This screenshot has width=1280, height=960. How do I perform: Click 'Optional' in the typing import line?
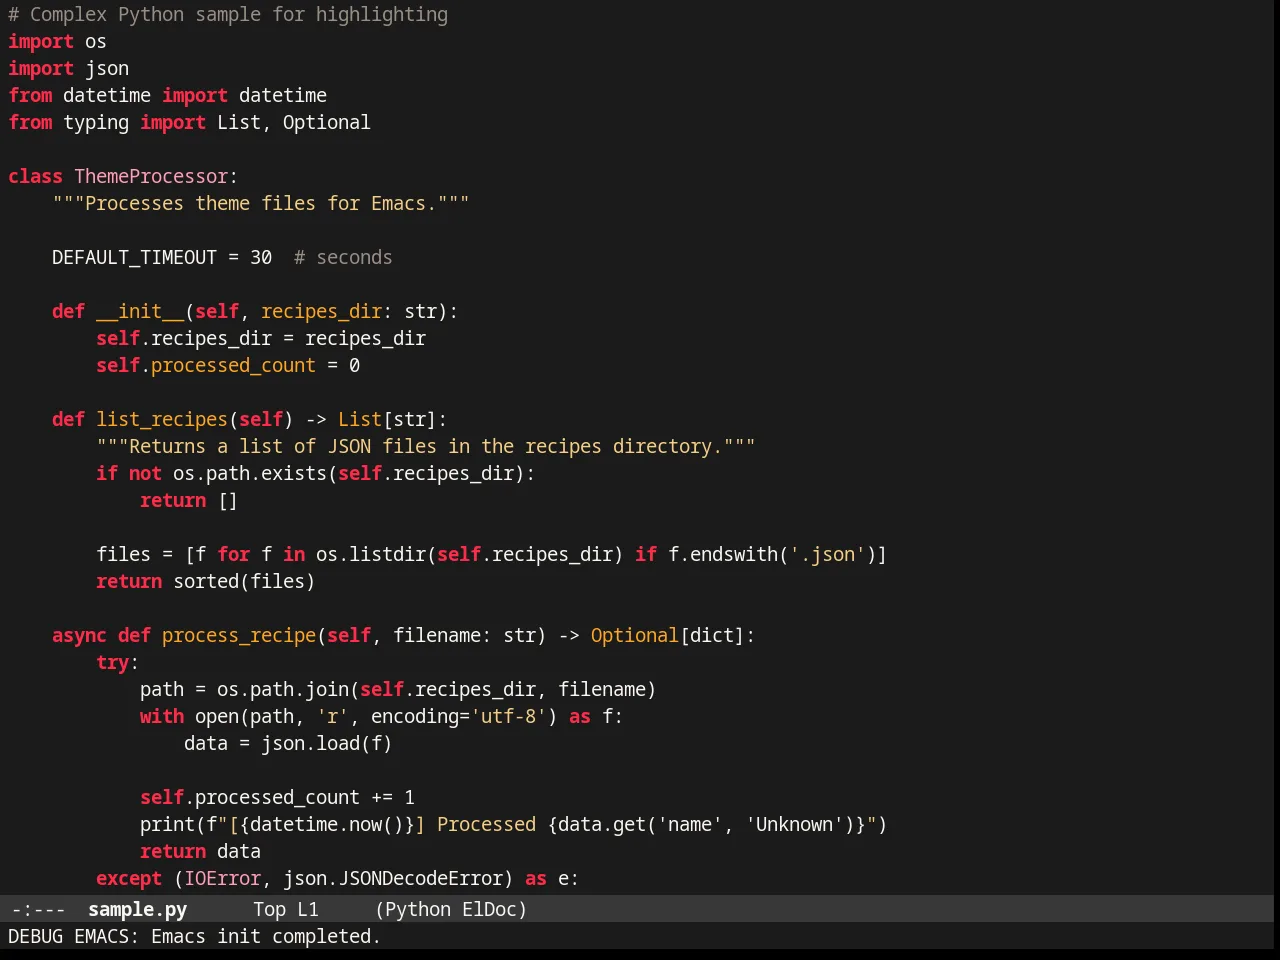326,122
